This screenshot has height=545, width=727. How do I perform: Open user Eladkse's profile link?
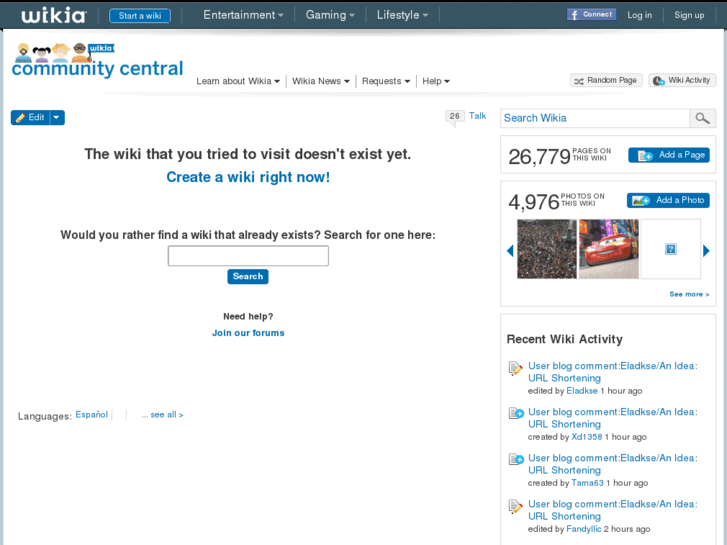click(582, 391)
